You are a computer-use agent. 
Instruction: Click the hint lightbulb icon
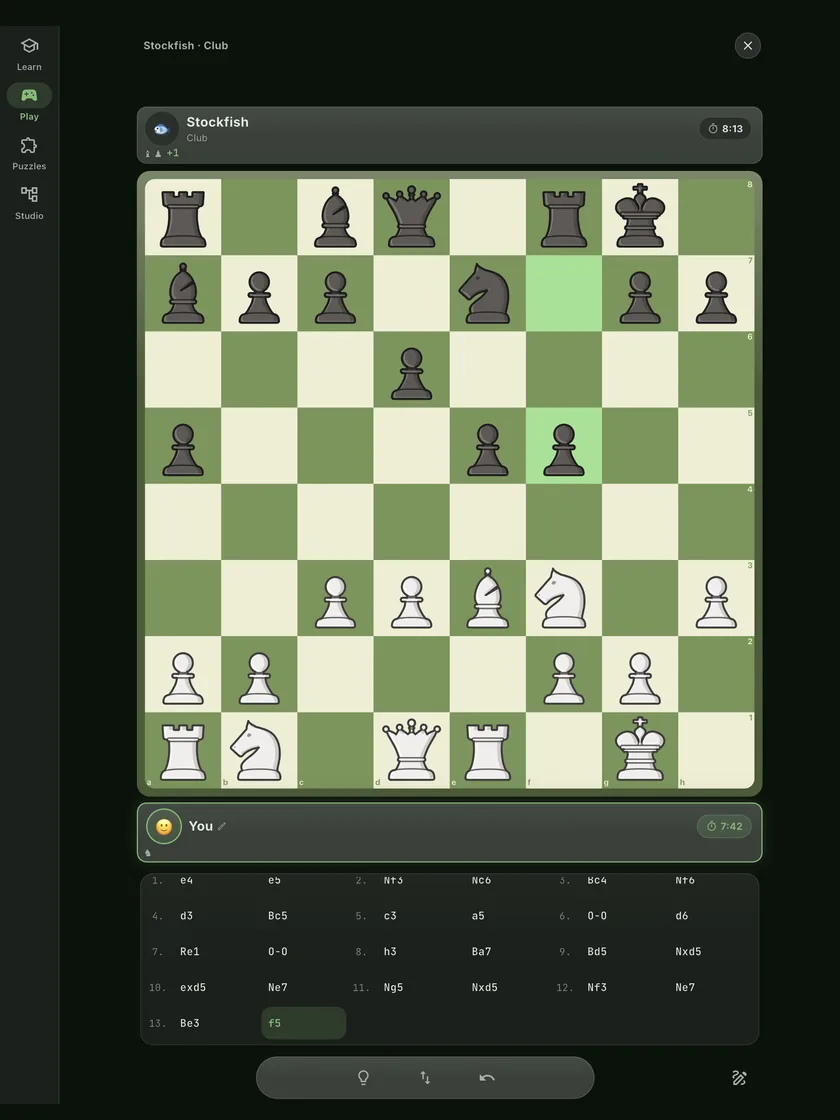(x=363, y=1077)
